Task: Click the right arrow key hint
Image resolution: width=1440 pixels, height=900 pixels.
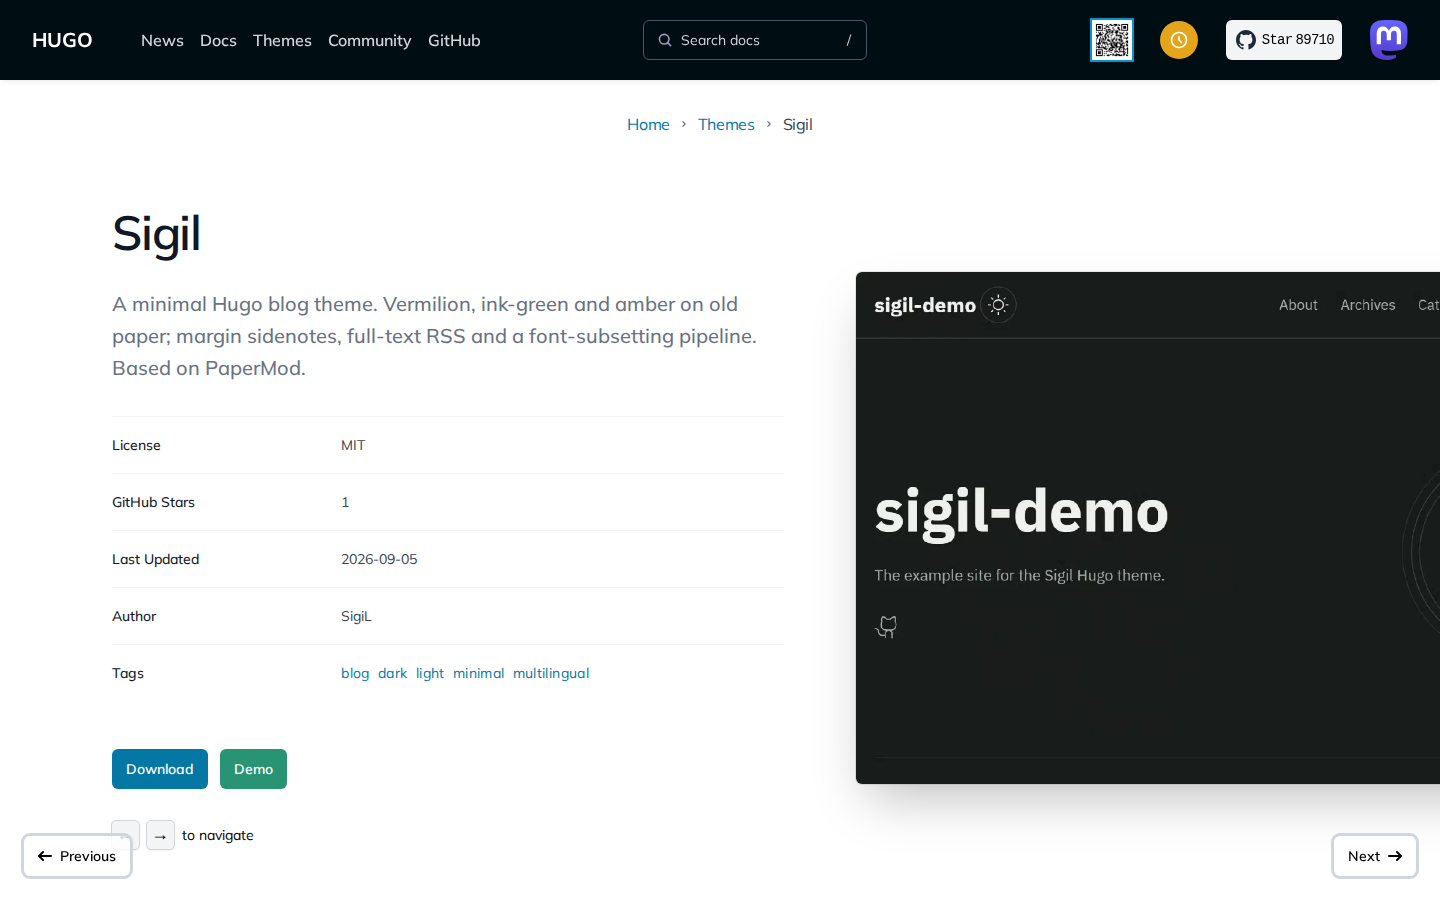Action: tap(160, 835)
